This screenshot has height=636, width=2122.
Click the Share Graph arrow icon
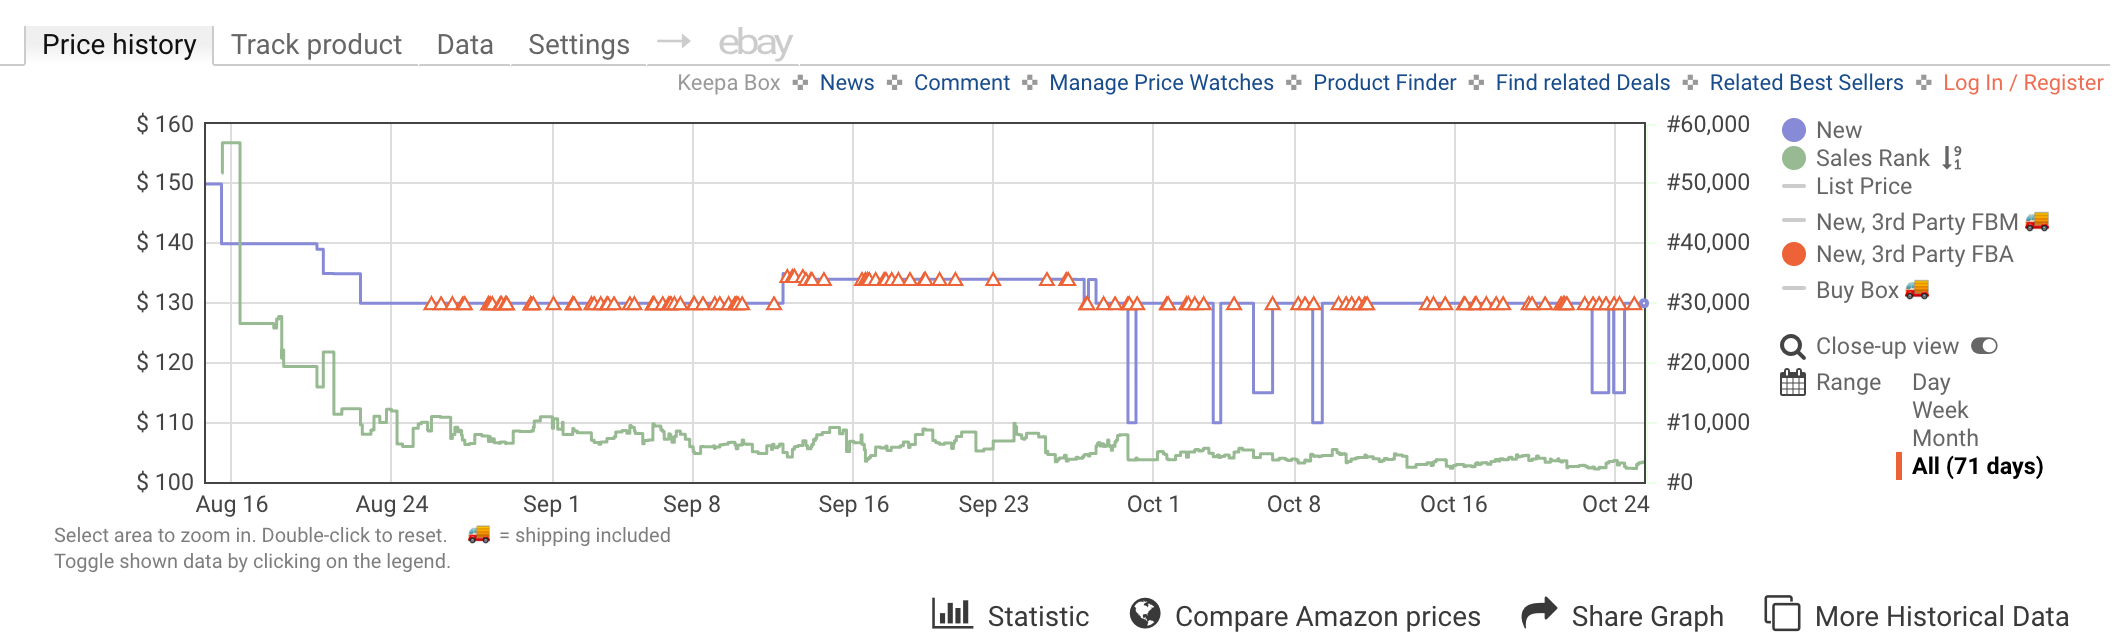point(1539,613)
